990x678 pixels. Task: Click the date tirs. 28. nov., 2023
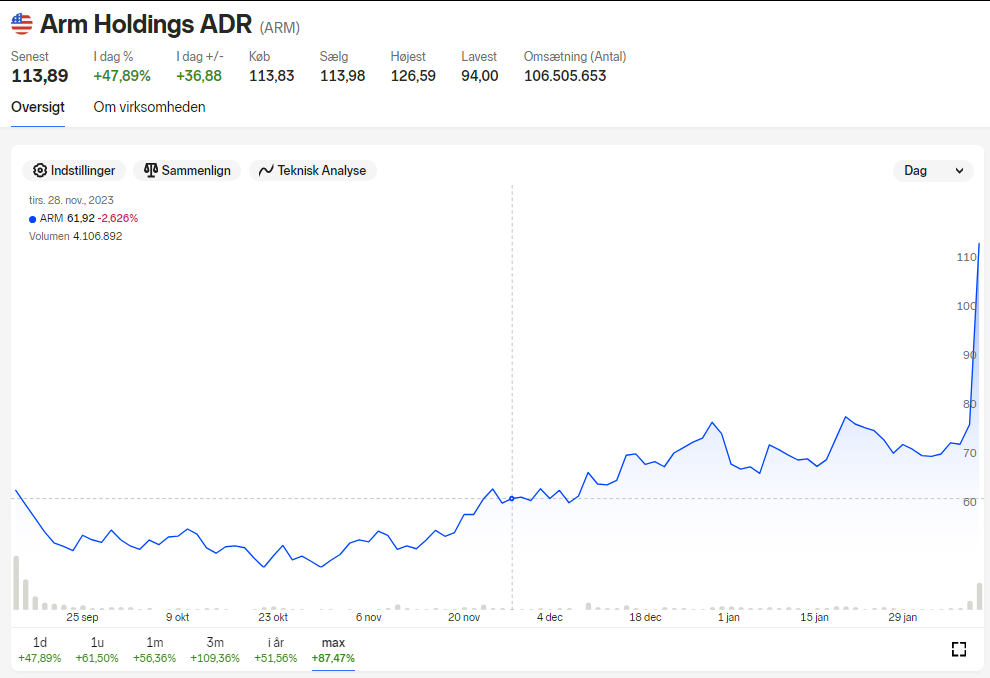tap(71, 200)
